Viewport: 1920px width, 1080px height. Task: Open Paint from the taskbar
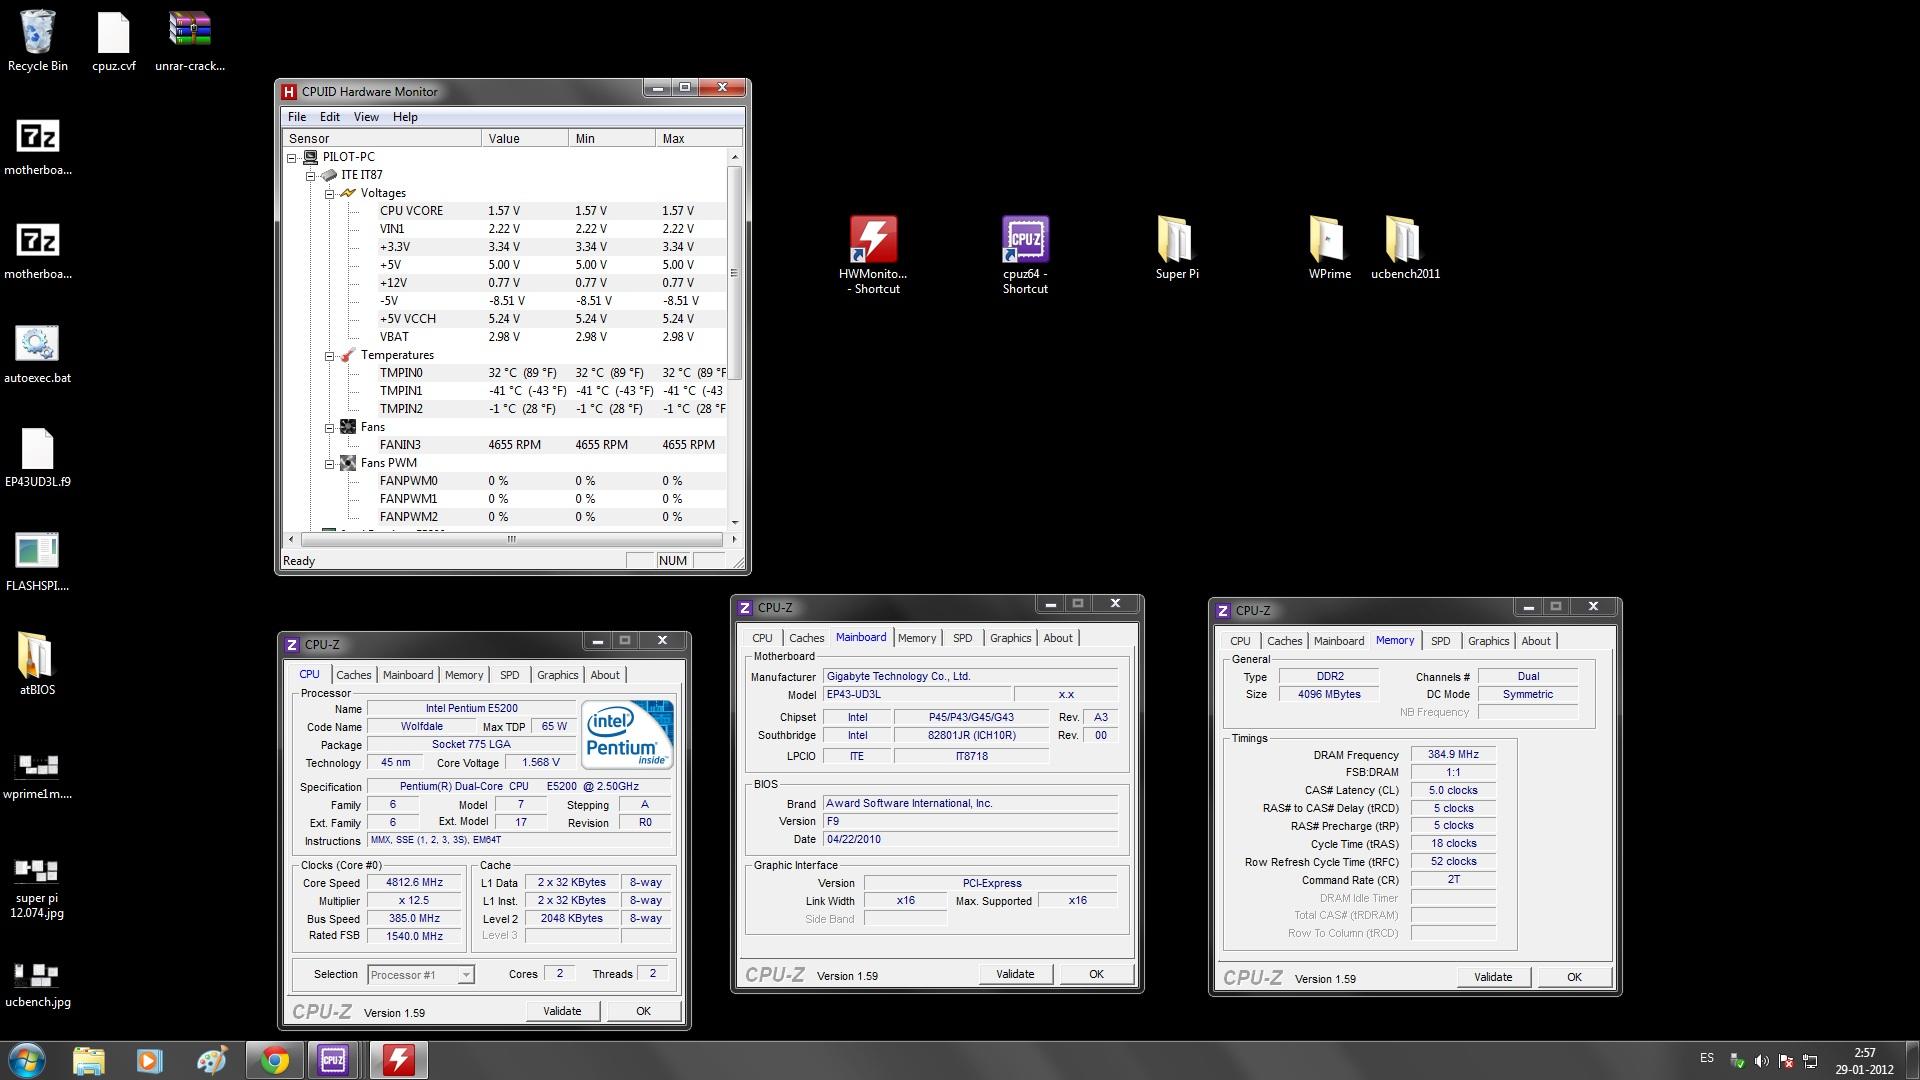(211, 1060)
